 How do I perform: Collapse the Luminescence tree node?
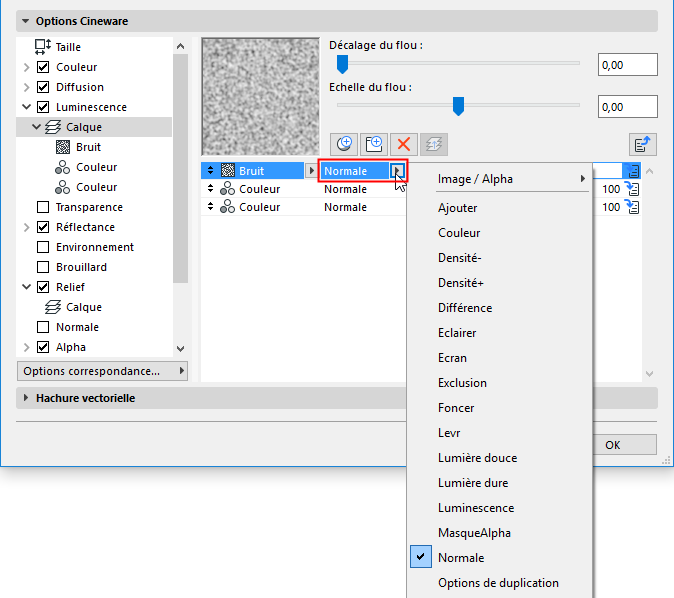point(27,107)
